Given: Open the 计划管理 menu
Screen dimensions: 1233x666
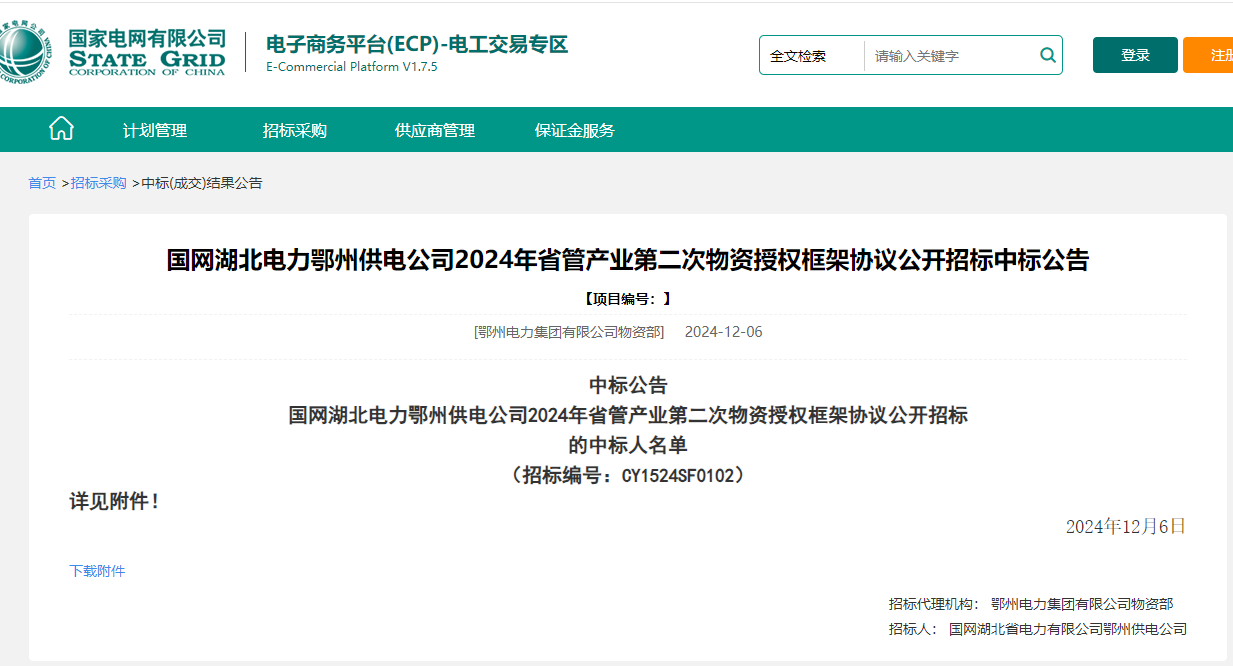Looking at the screenshot, I should click(155, 130).
